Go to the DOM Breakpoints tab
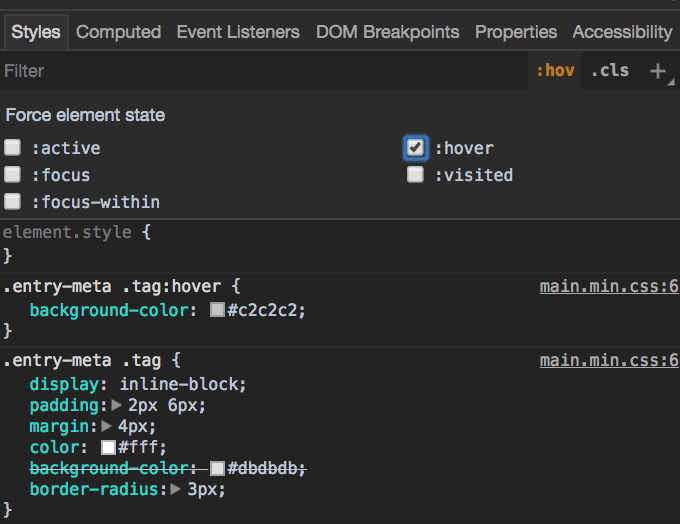The image size is (680, 524). pyautogui.click(x=387, y=32)
